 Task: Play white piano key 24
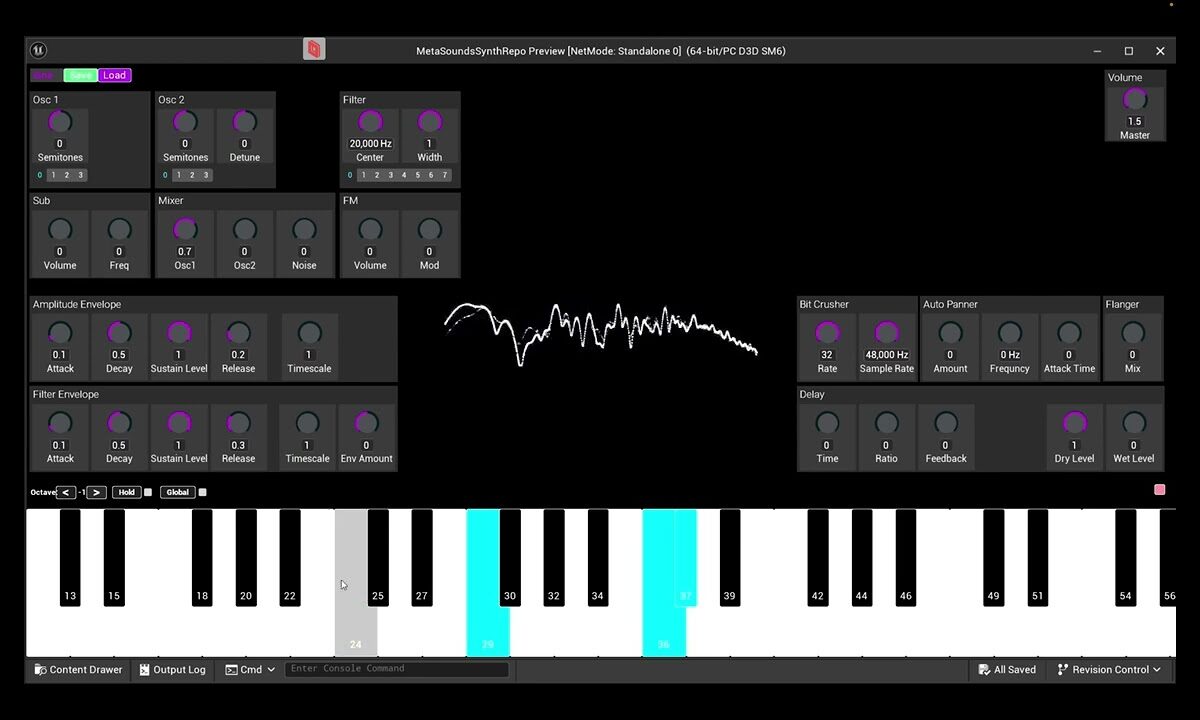(x=355, y=630)
